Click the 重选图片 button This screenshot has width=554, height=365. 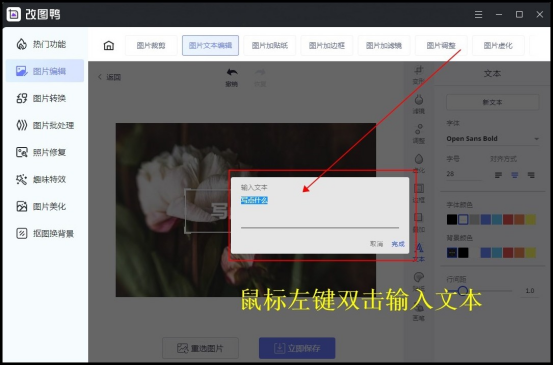pos(200,348)
